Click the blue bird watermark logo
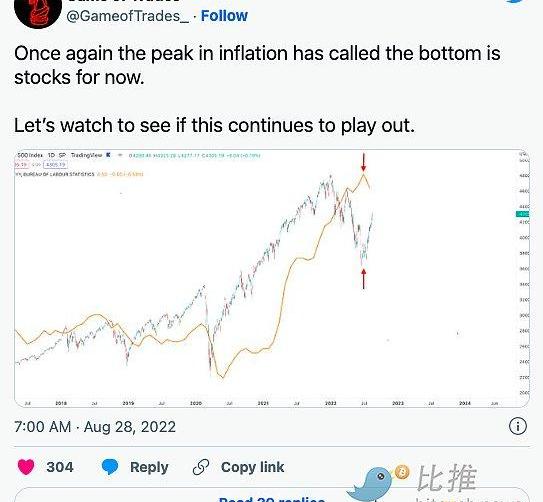The width and height of the screenshot is (543, 502). coord(370,484)
